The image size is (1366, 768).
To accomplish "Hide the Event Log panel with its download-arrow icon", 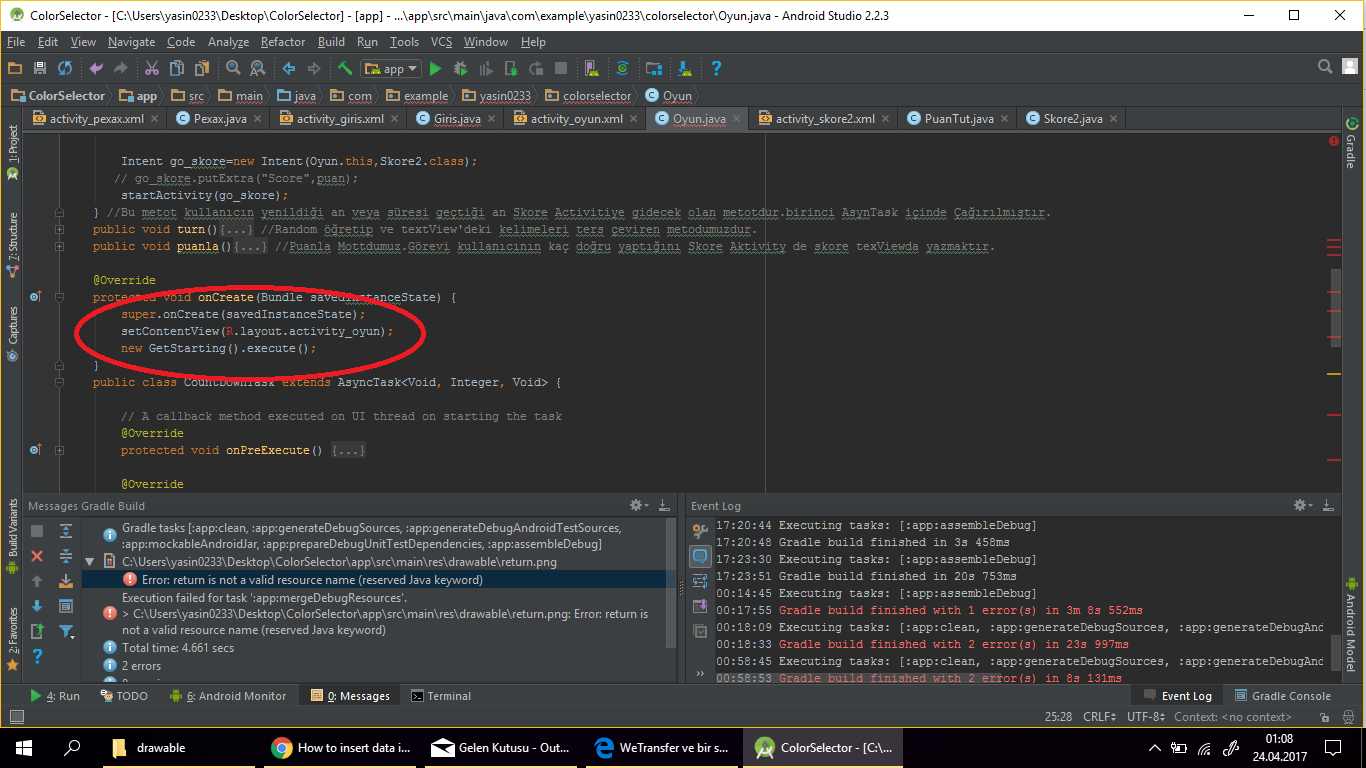I will point(1328,506).
